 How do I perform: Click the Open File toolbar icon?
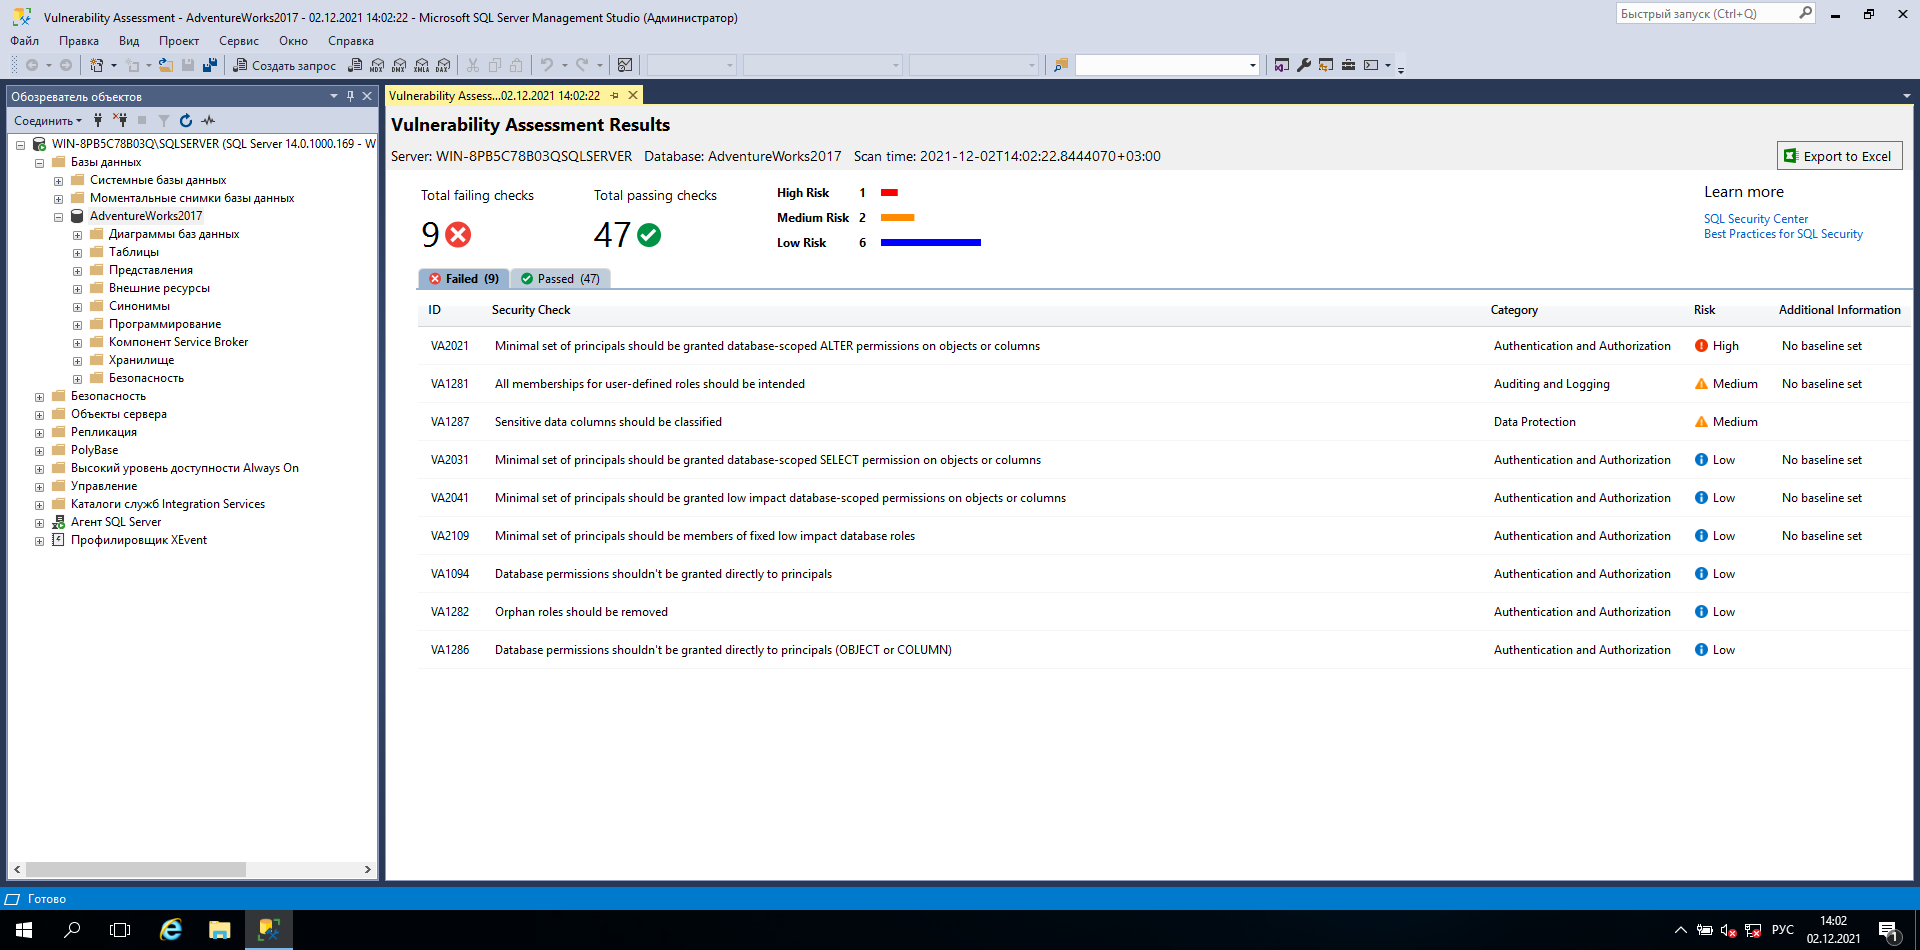click(x=166, y=65)
